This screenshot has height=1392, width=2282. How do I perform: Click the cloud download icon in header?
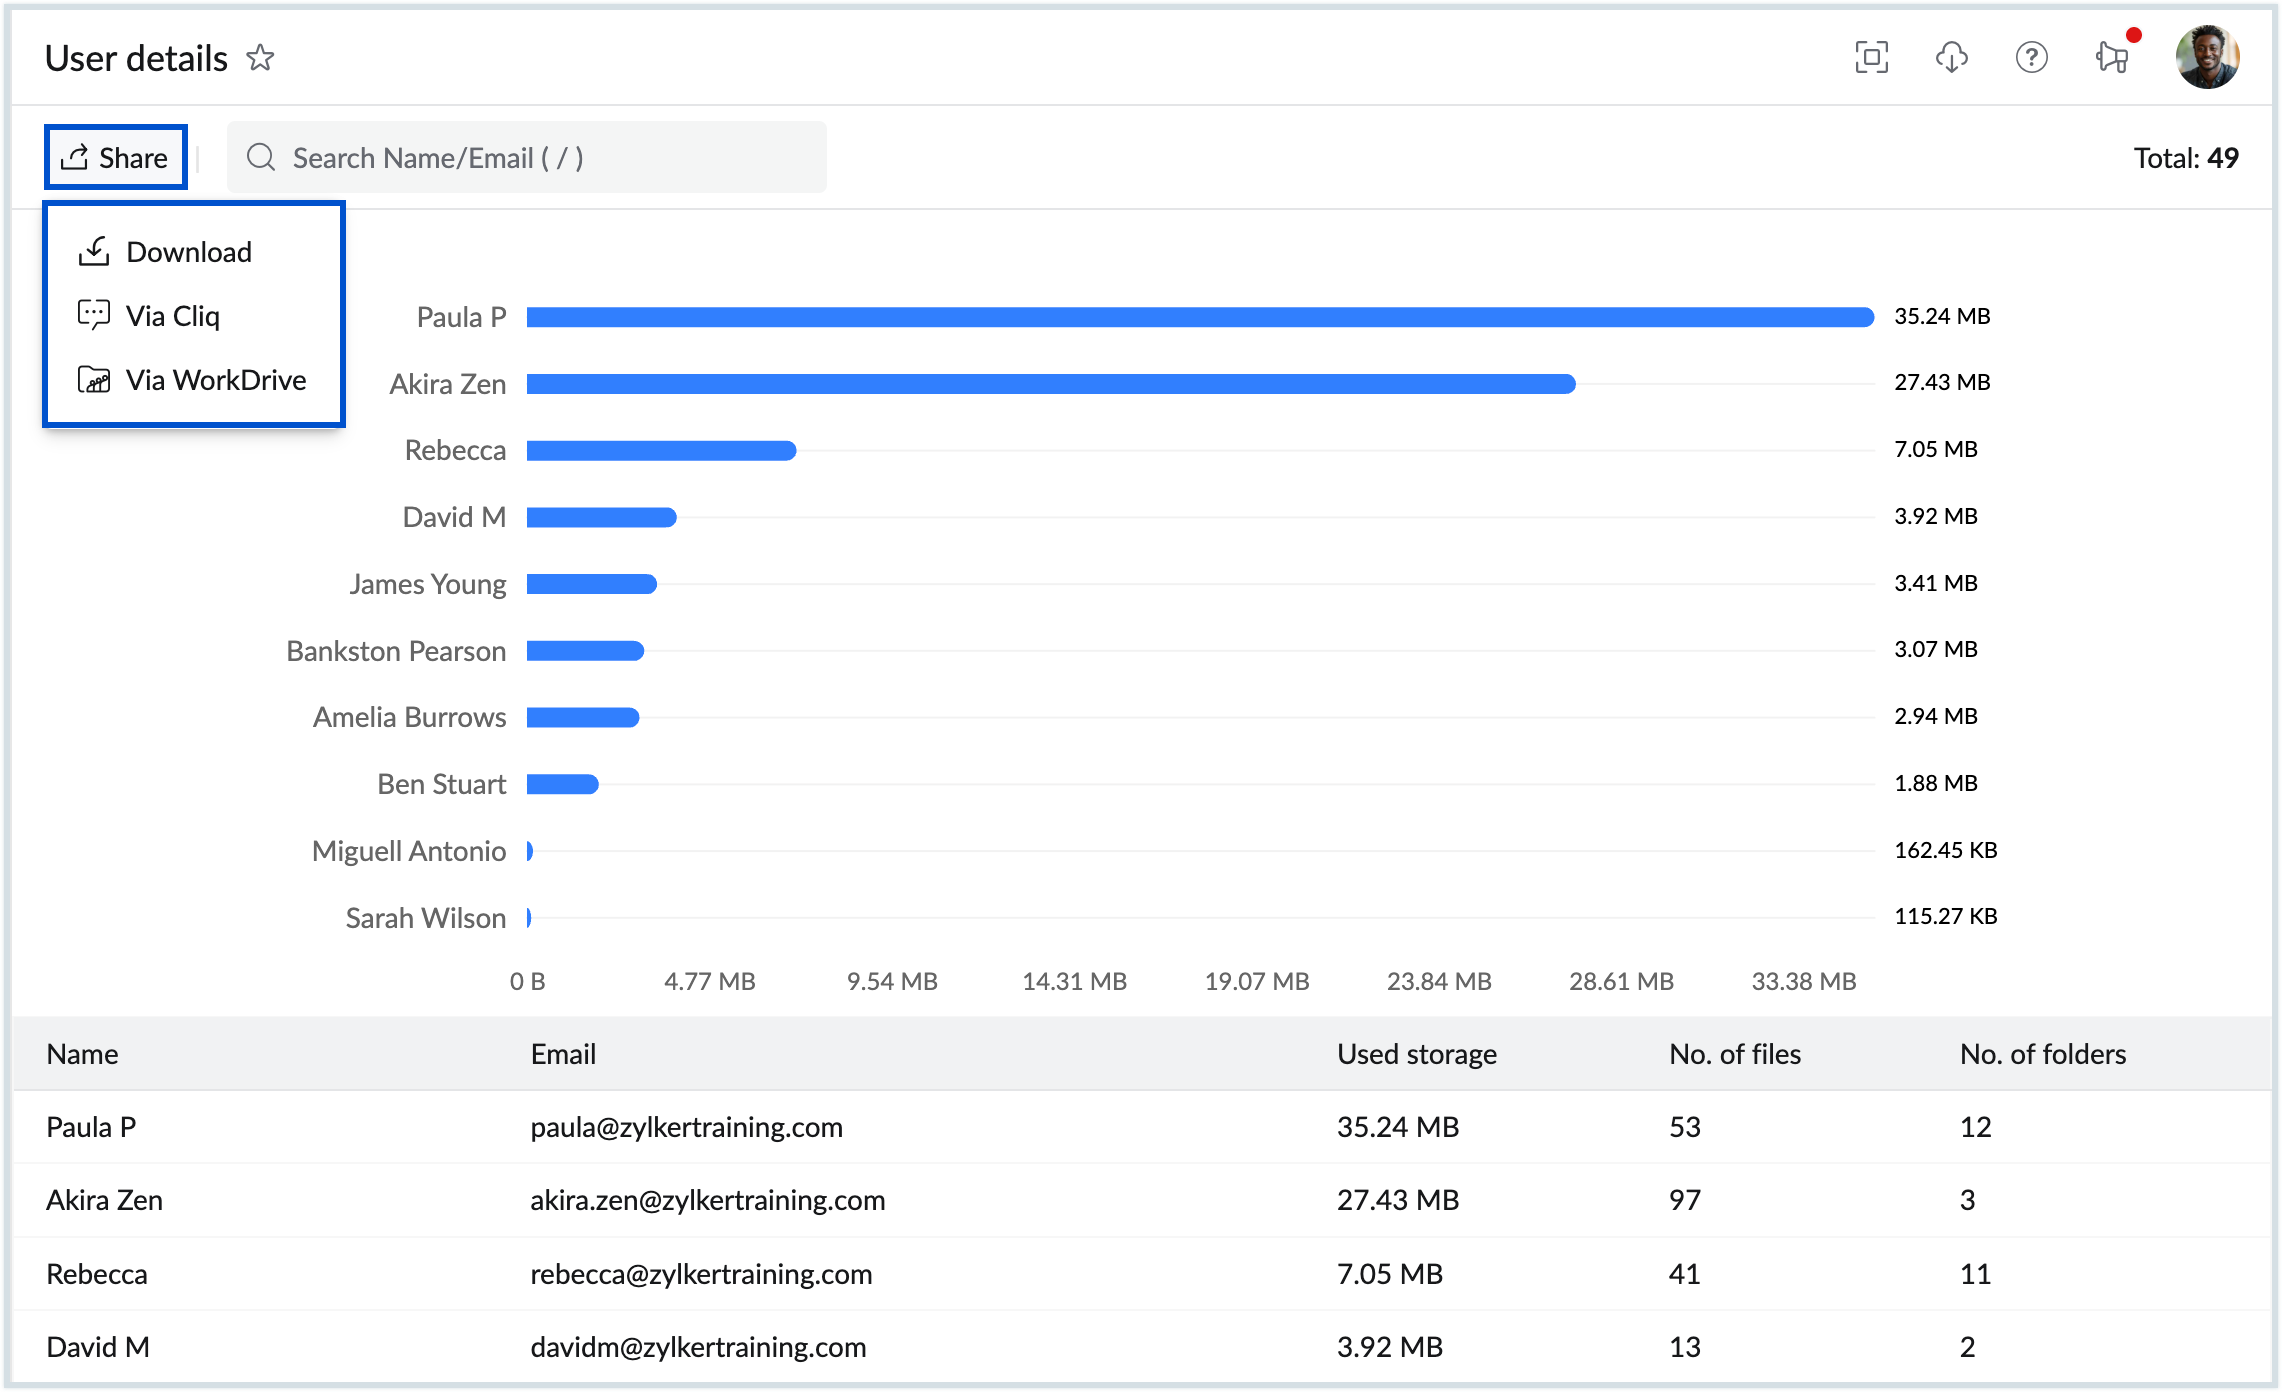click(1951, 58)
